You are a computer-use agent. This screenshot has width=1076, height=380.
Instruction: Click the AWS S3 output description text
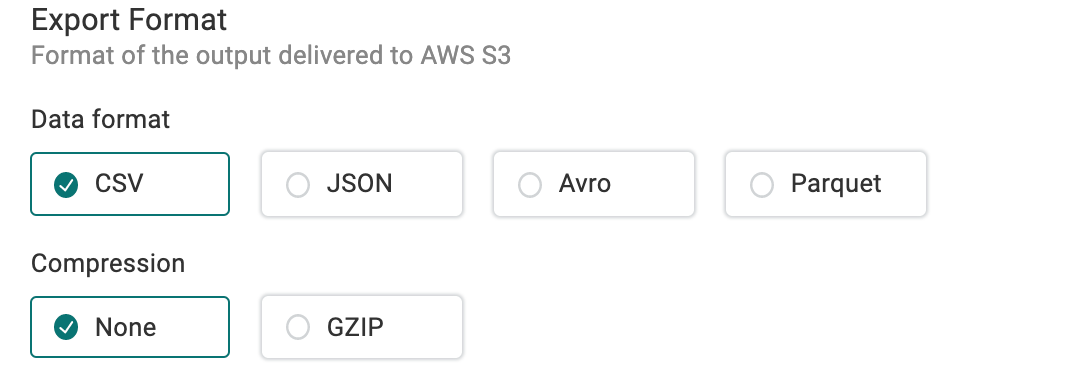271,56
